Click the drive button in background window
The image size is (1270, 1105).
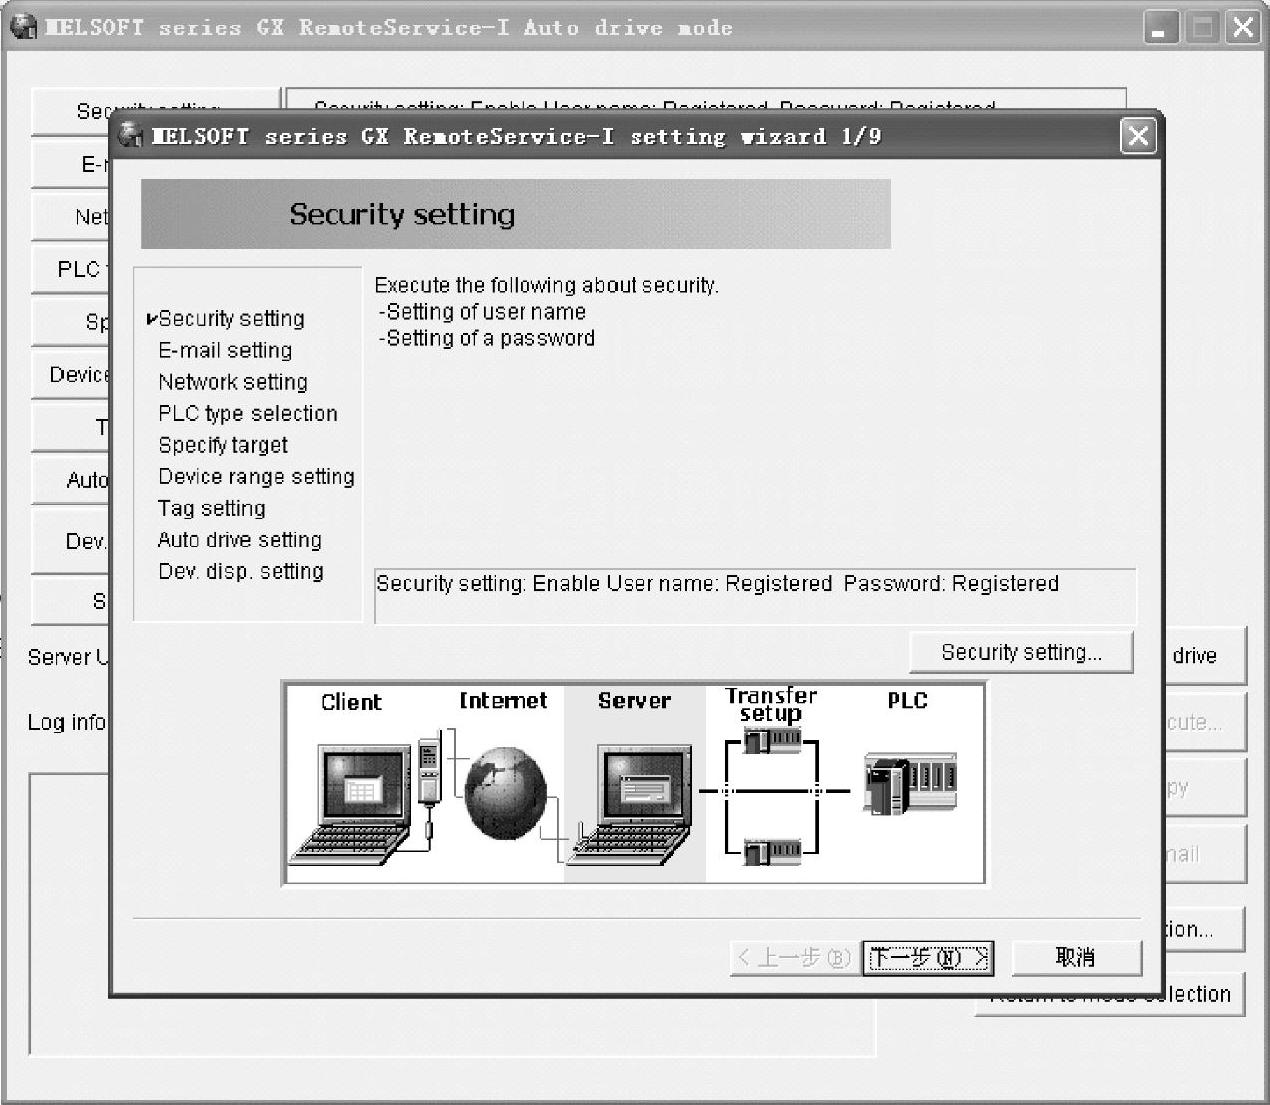(1205, 656)
